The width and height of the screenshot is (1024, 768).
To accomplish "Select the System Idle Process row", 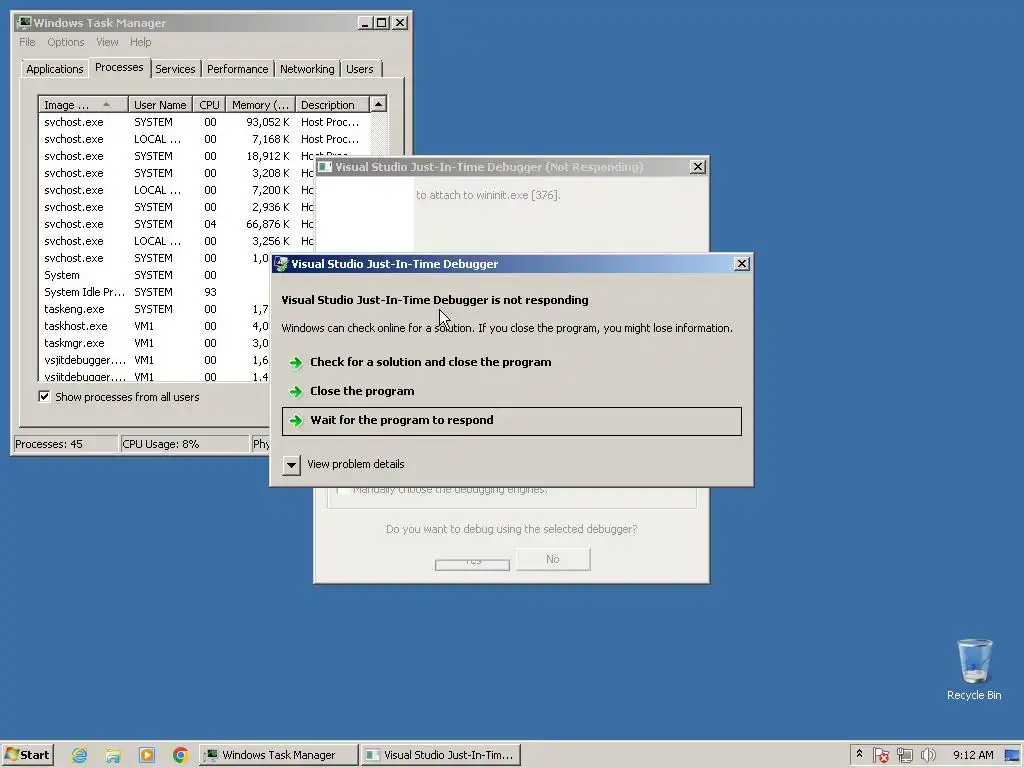I will 155,292.
